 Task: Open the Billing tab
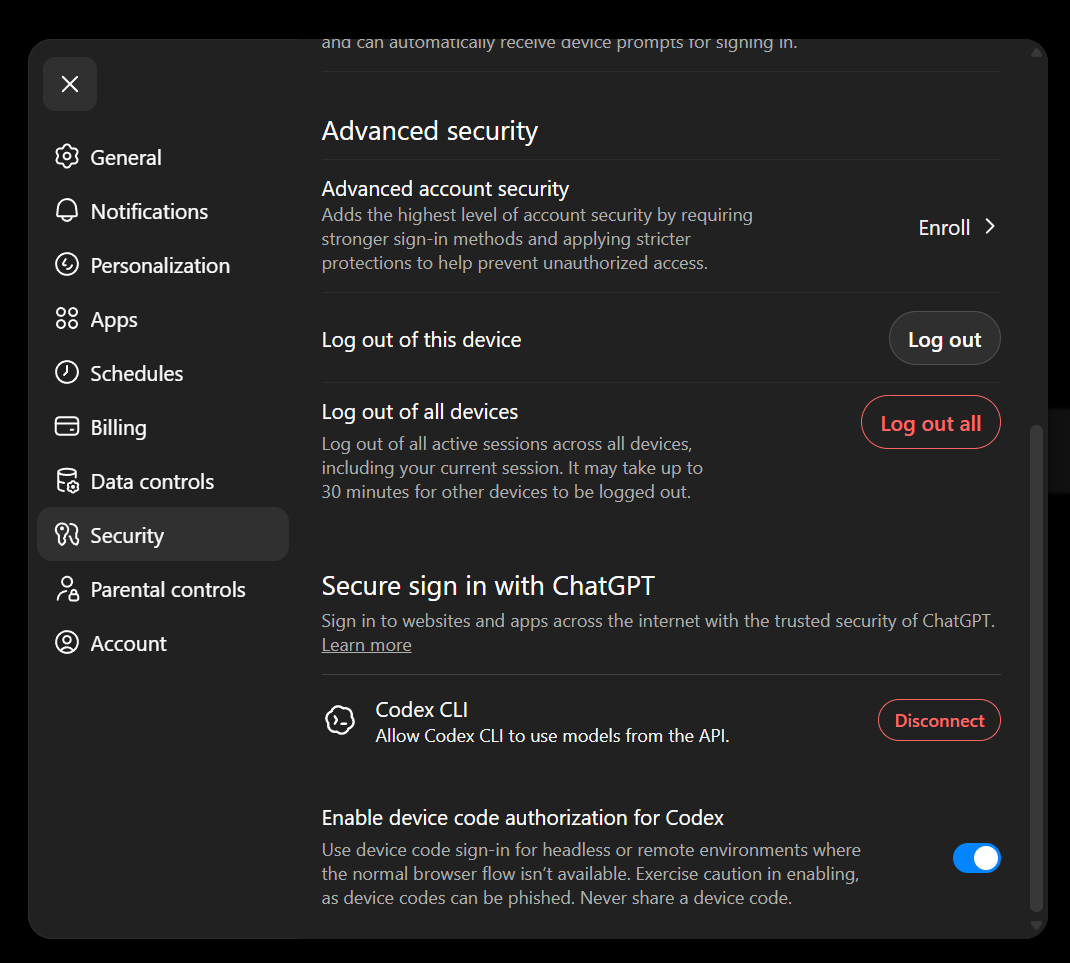click(x=162, y=427)
